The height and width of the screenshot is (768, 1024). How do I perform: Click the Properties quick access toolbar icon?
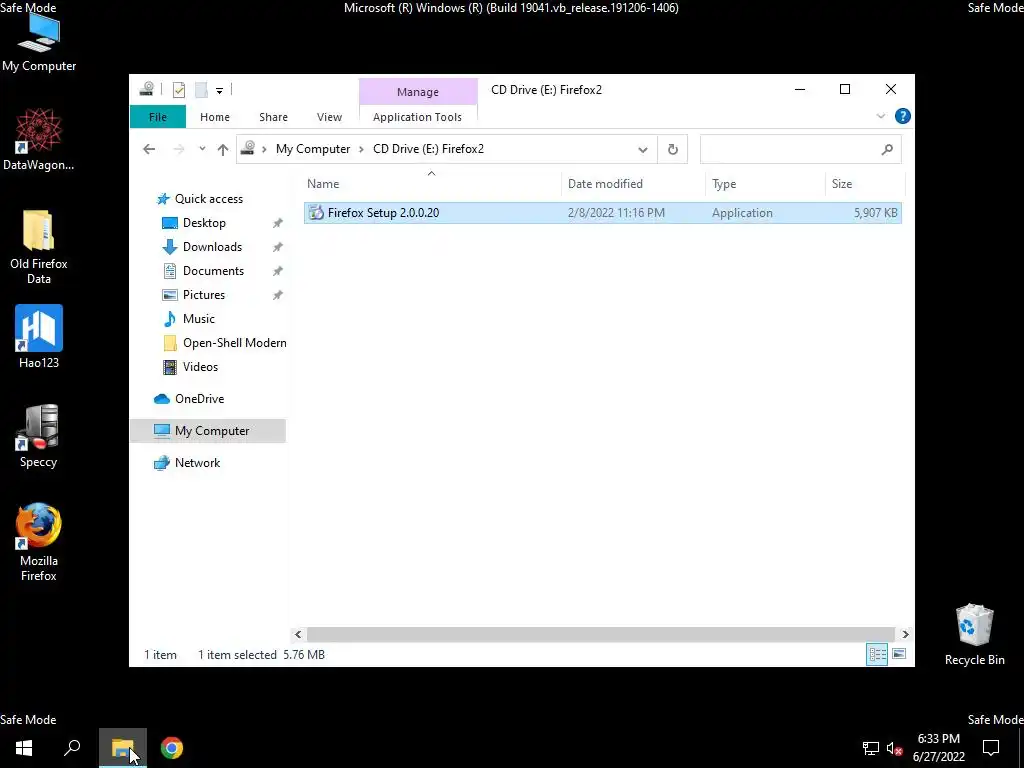click(178, 89)
